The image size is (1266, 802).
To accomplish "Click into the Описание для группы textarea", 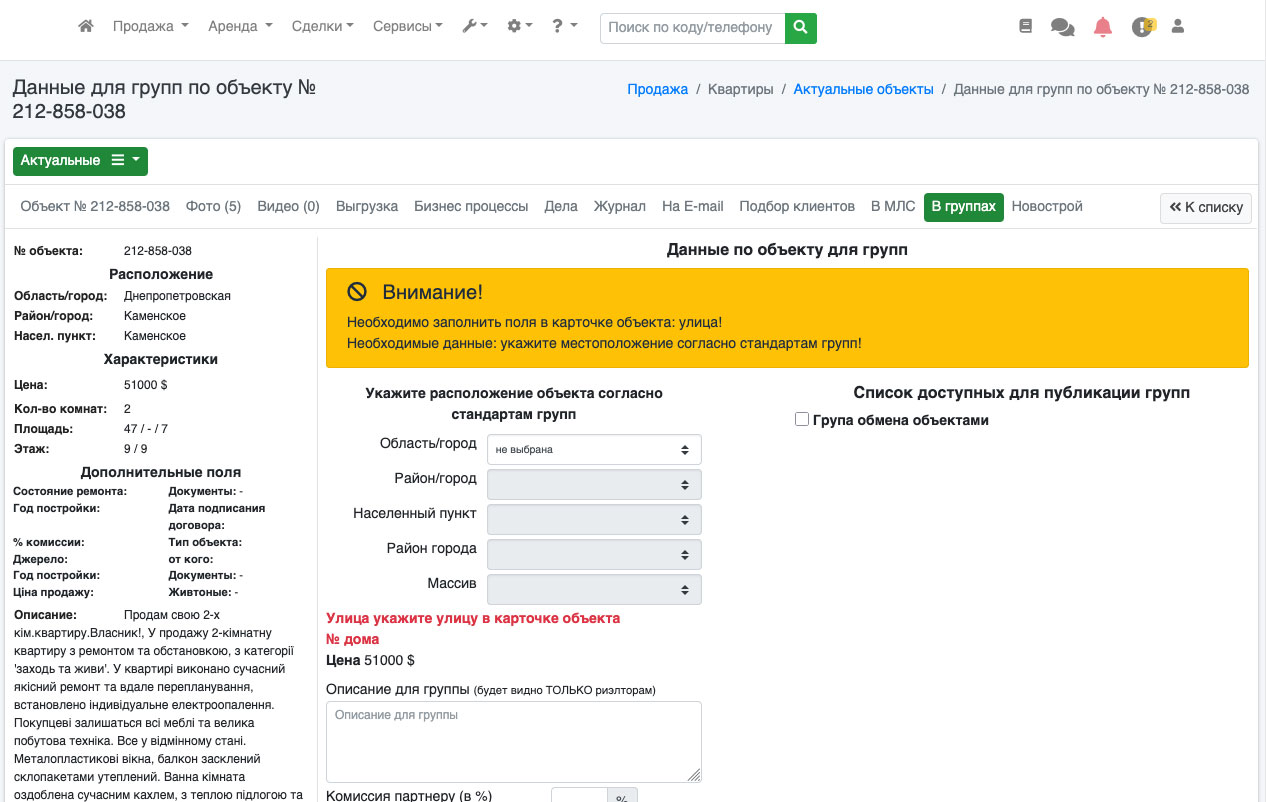I will tap(513, 741).
